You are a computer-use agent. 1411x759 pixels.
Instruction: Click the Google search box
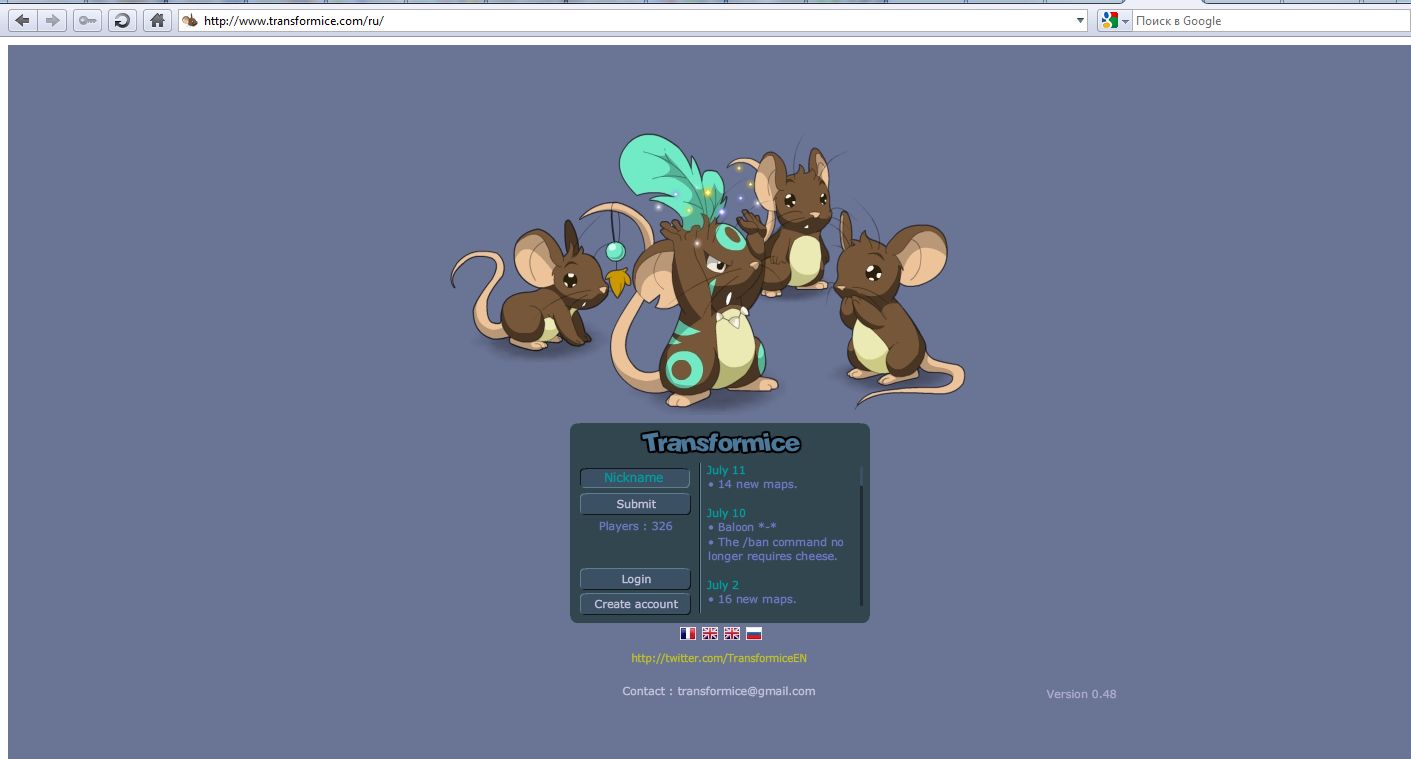[x=1270, y=20]
